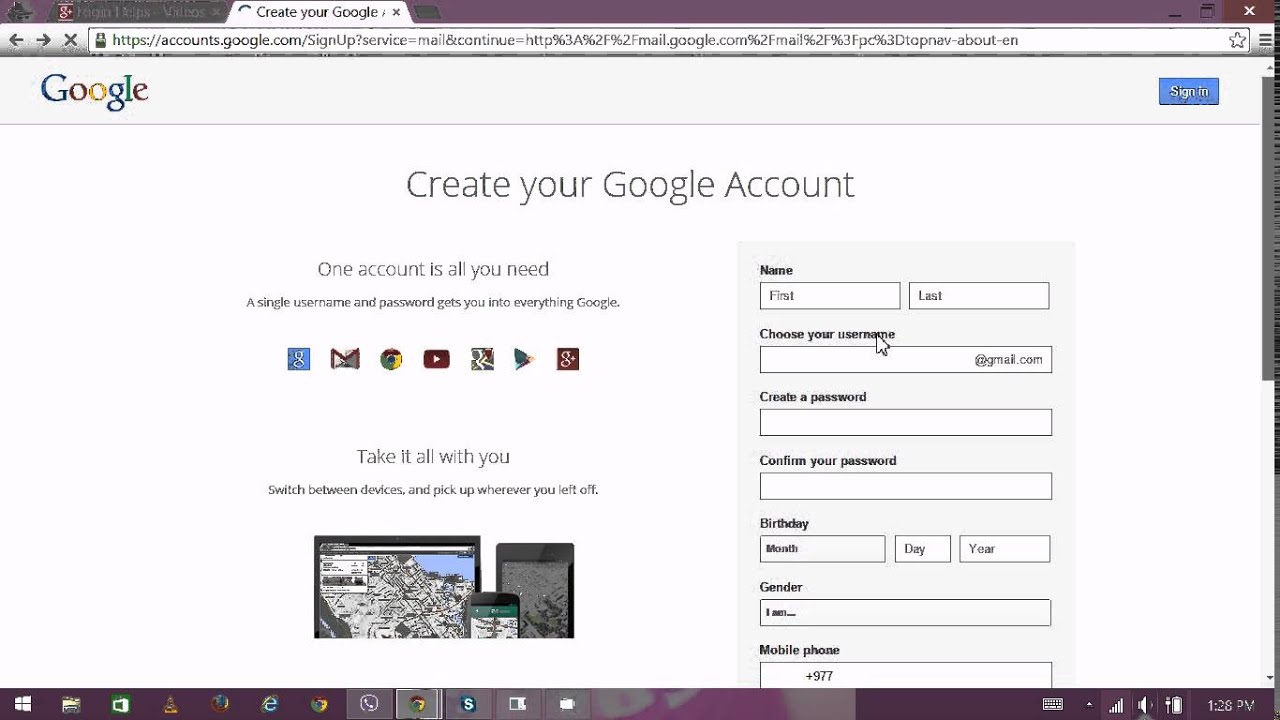Viewport: 1280px width, 720px height.
Task: Click the birthday Day field
Action: tap(922, 549)
